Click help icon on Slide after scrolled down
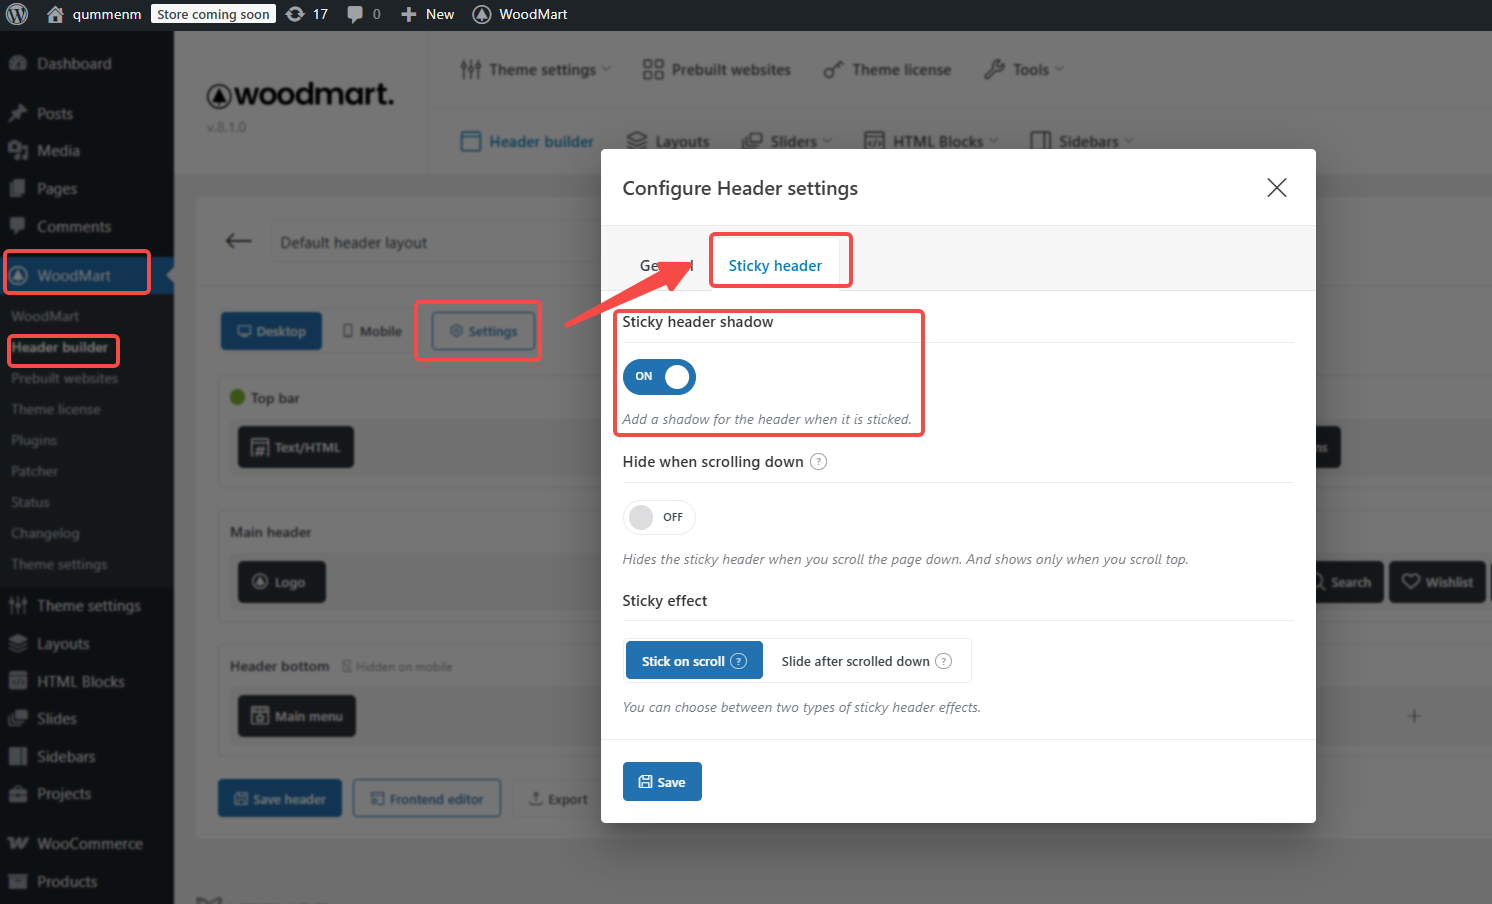Screen dimensions: 1492x904 tap(943, 661)
